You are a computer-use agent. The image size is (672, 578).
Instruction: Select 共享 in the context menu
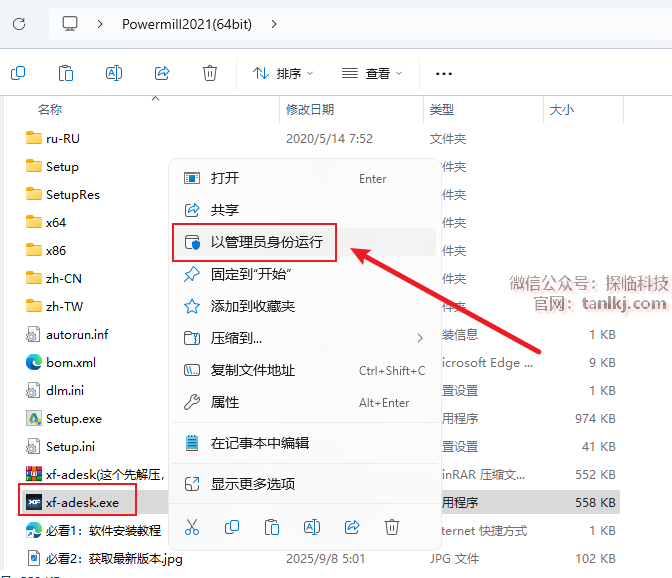tap(305, 210)
